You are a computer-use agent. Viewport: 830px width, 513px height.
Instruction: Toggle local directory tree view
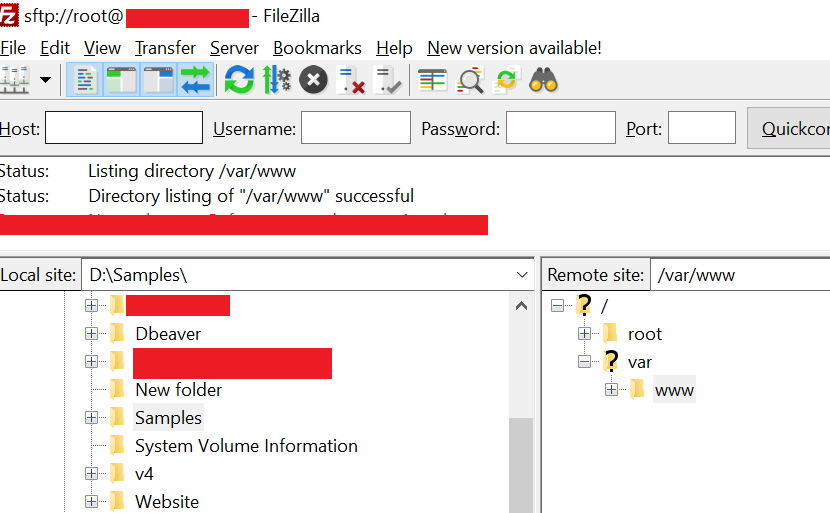[122, 79]
